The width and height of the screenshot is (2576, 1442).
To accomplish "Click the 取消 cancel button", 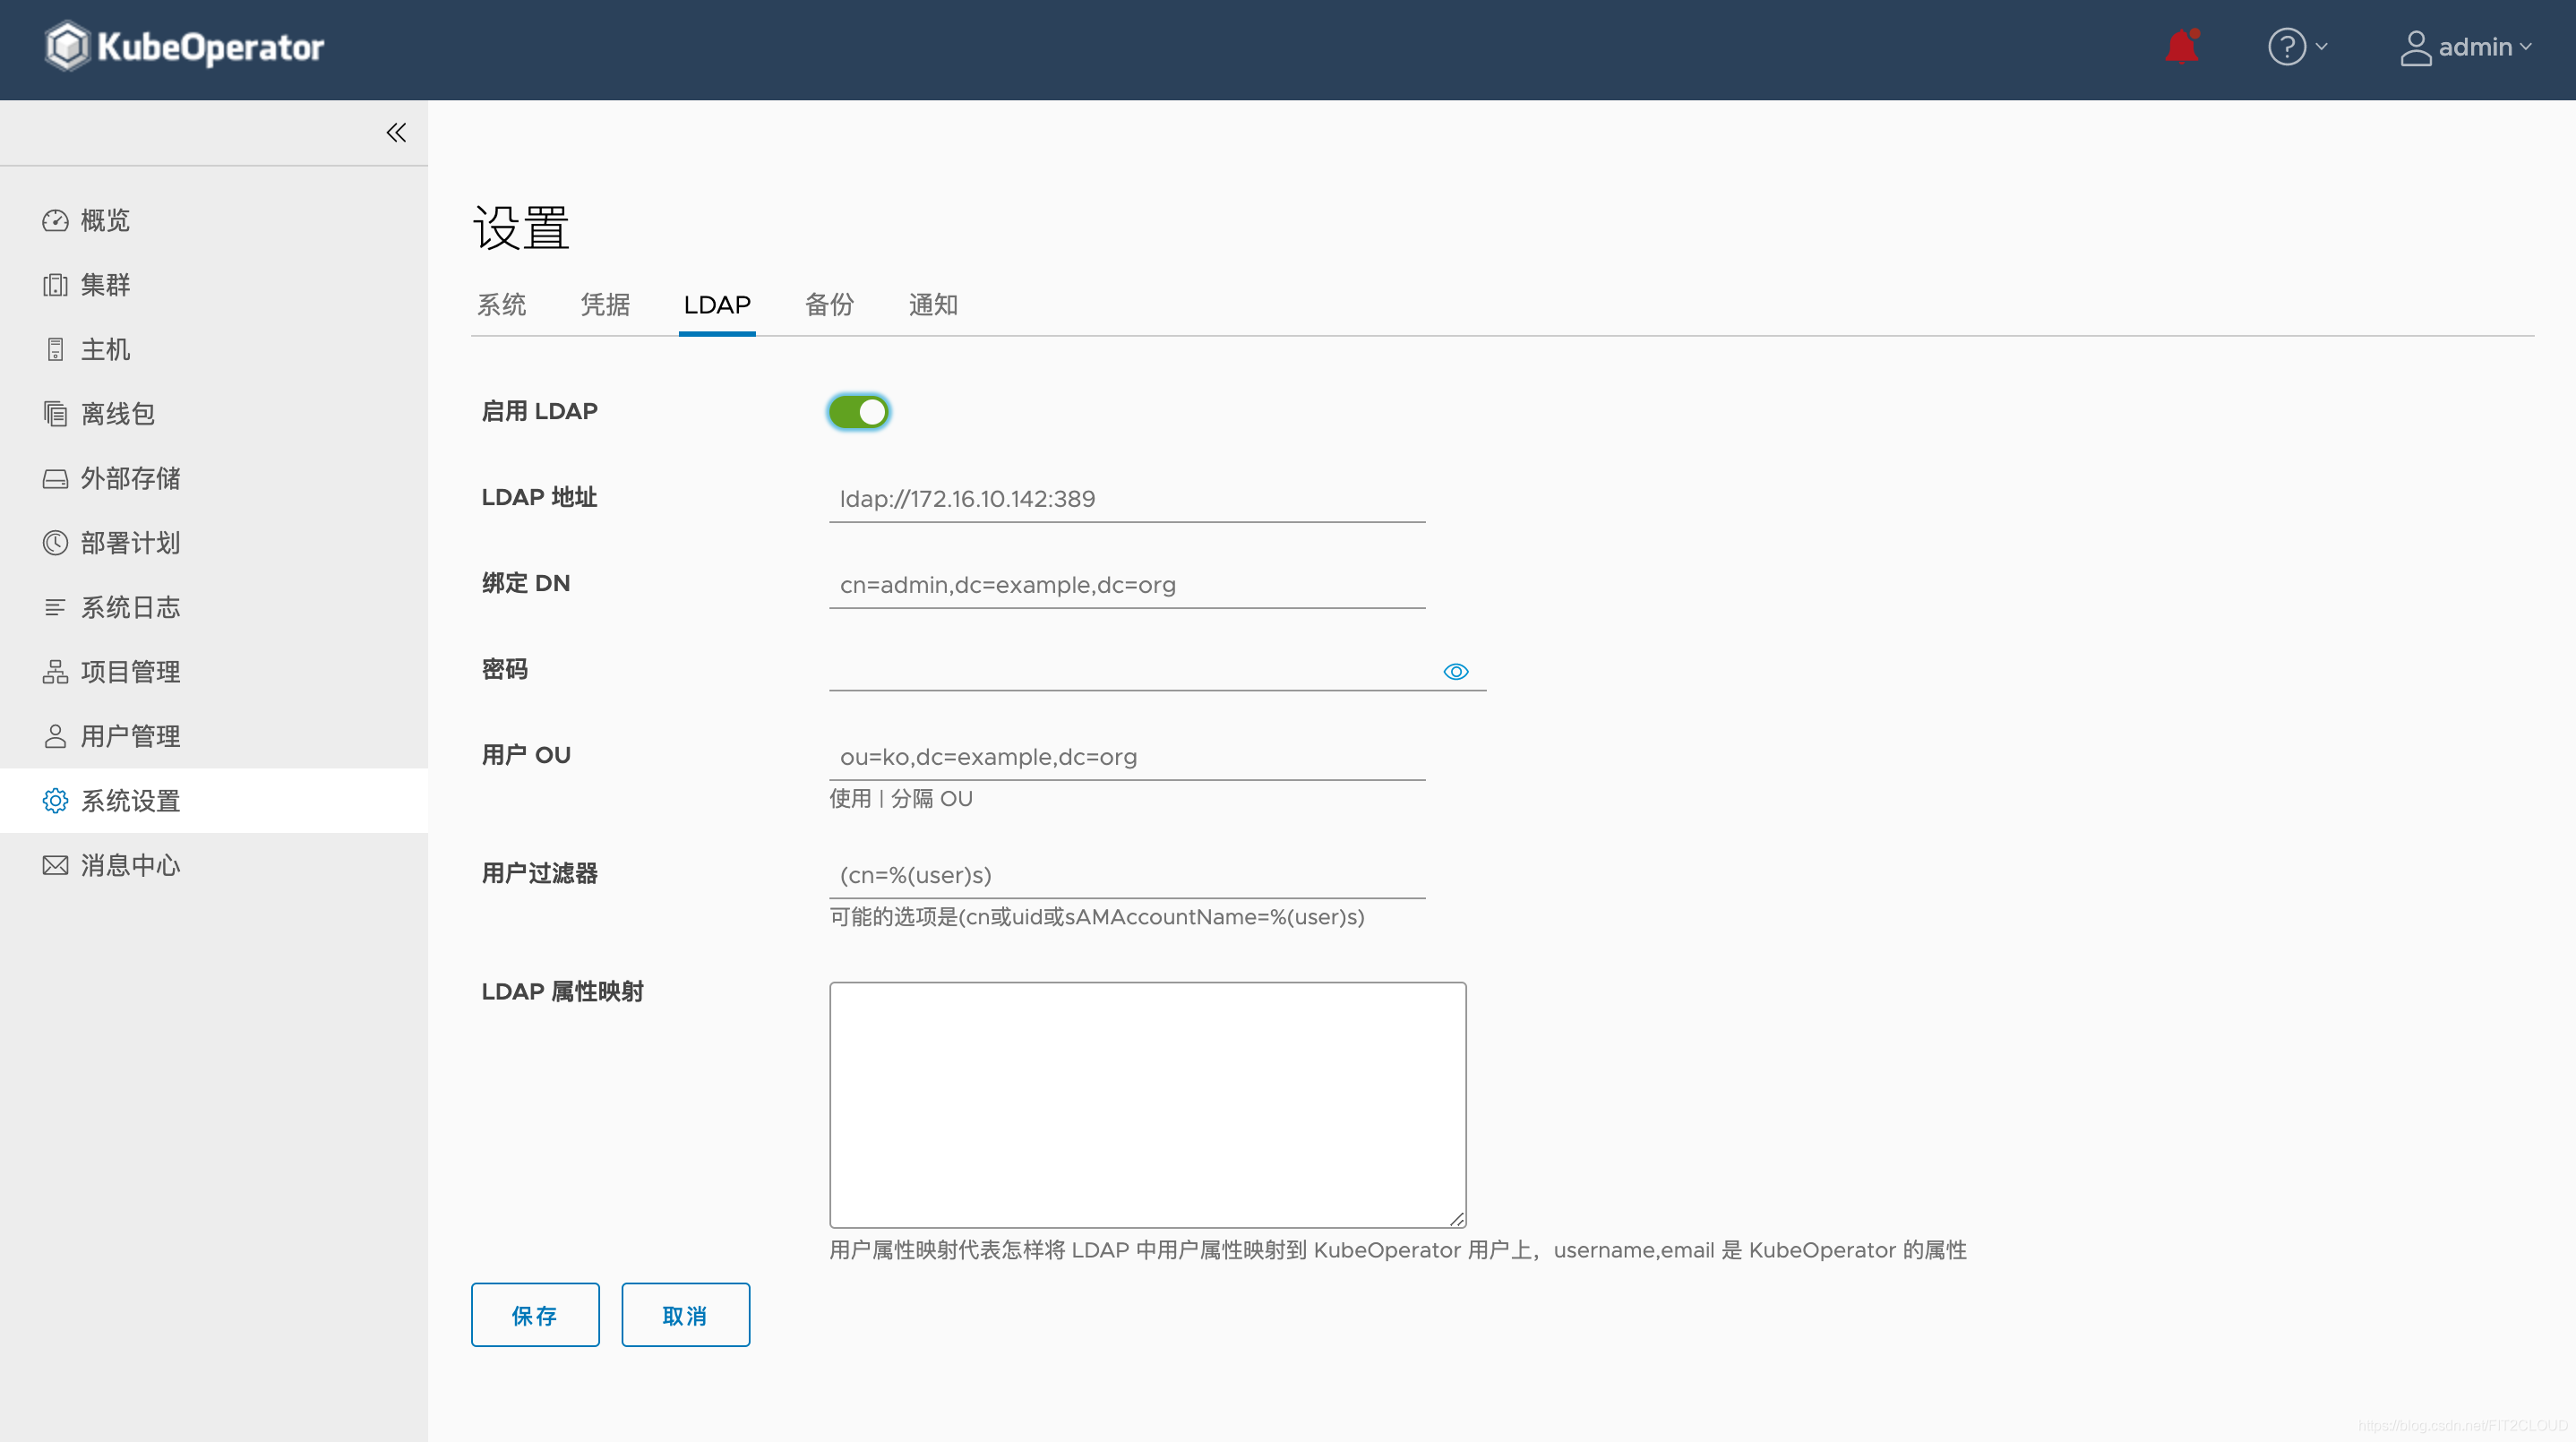I will pyautogui.click(x=685, y=1315).
